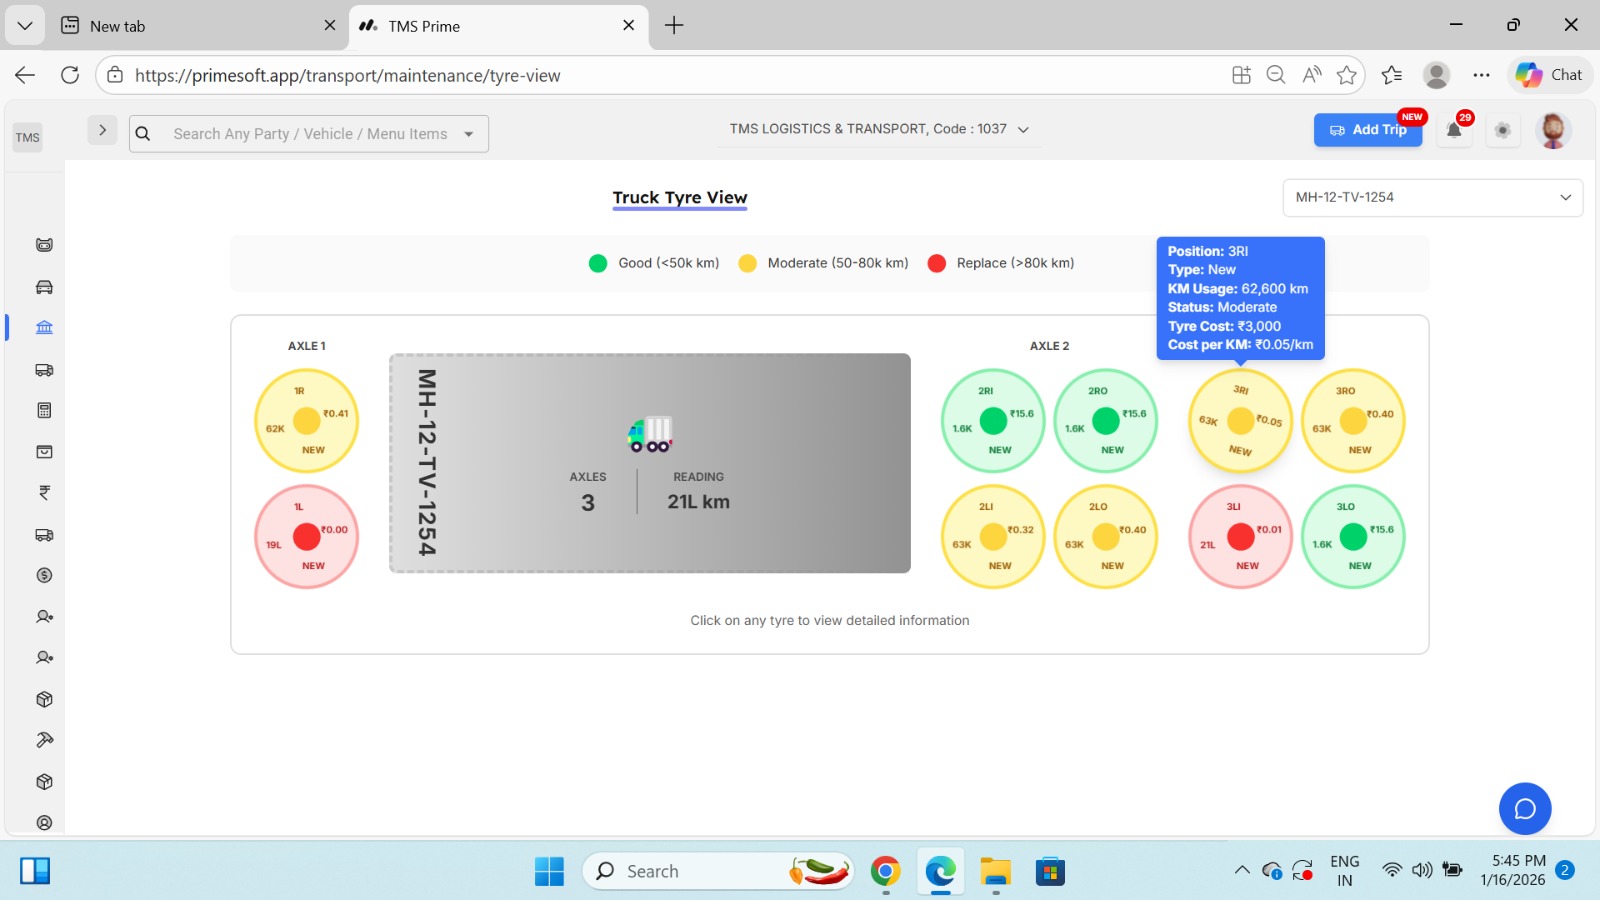Open the vehicles section from sidebar
Image resolution: width=1600 pixels, height=900 pixels.
[x=43, y=287]
